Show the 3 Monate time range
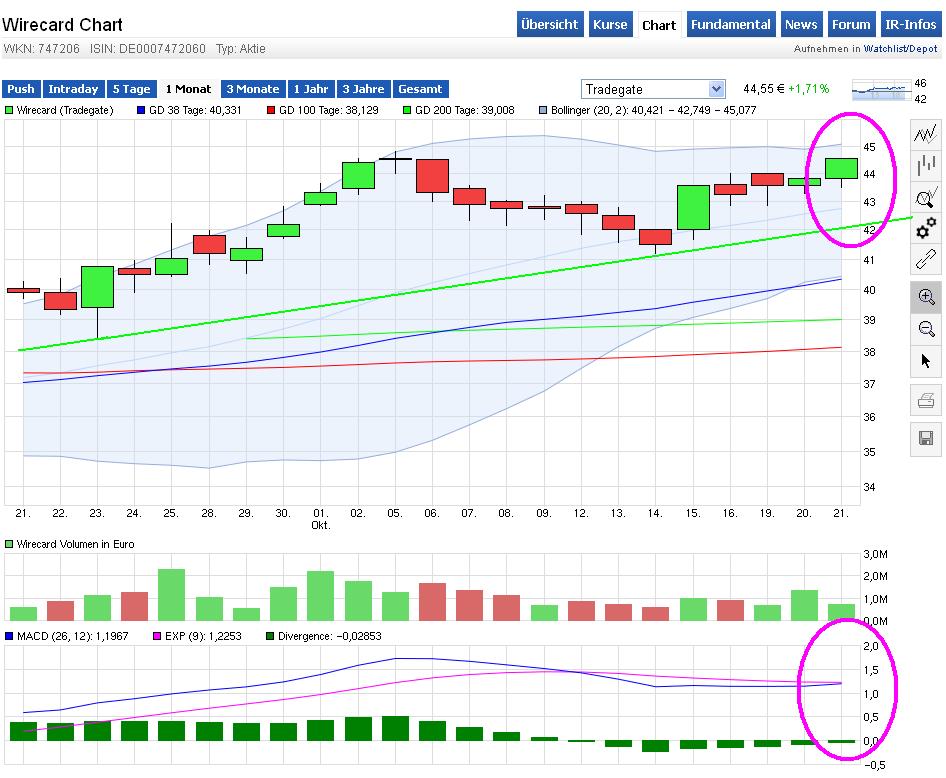This screenshot has width=946, height=778. point(253,89)
